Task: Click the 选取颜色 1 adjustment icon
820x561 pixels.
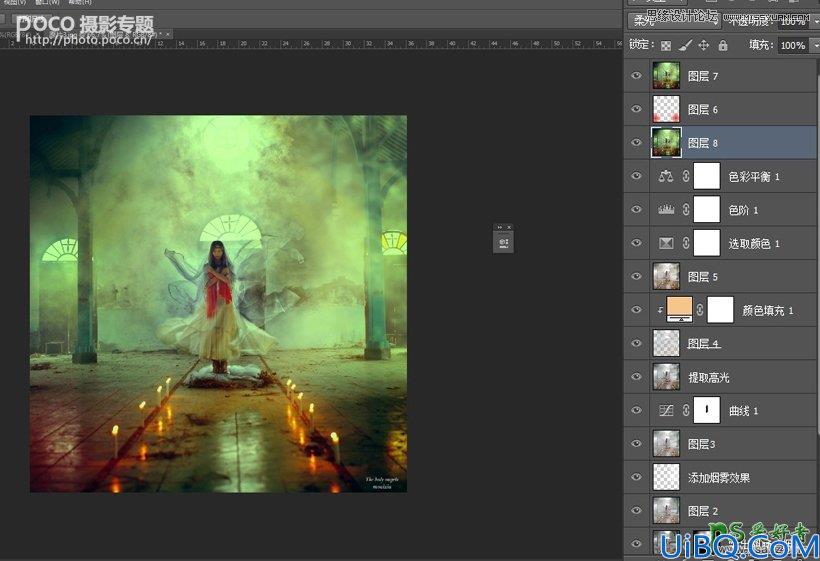Action: click(666, 243)
